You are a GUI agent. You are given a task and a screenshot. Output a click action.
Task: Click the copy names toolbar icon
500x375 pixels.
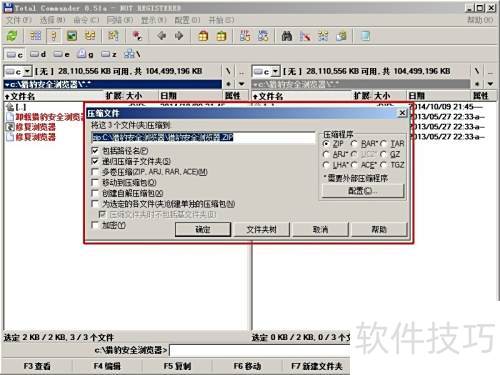[x=341, y=36]
